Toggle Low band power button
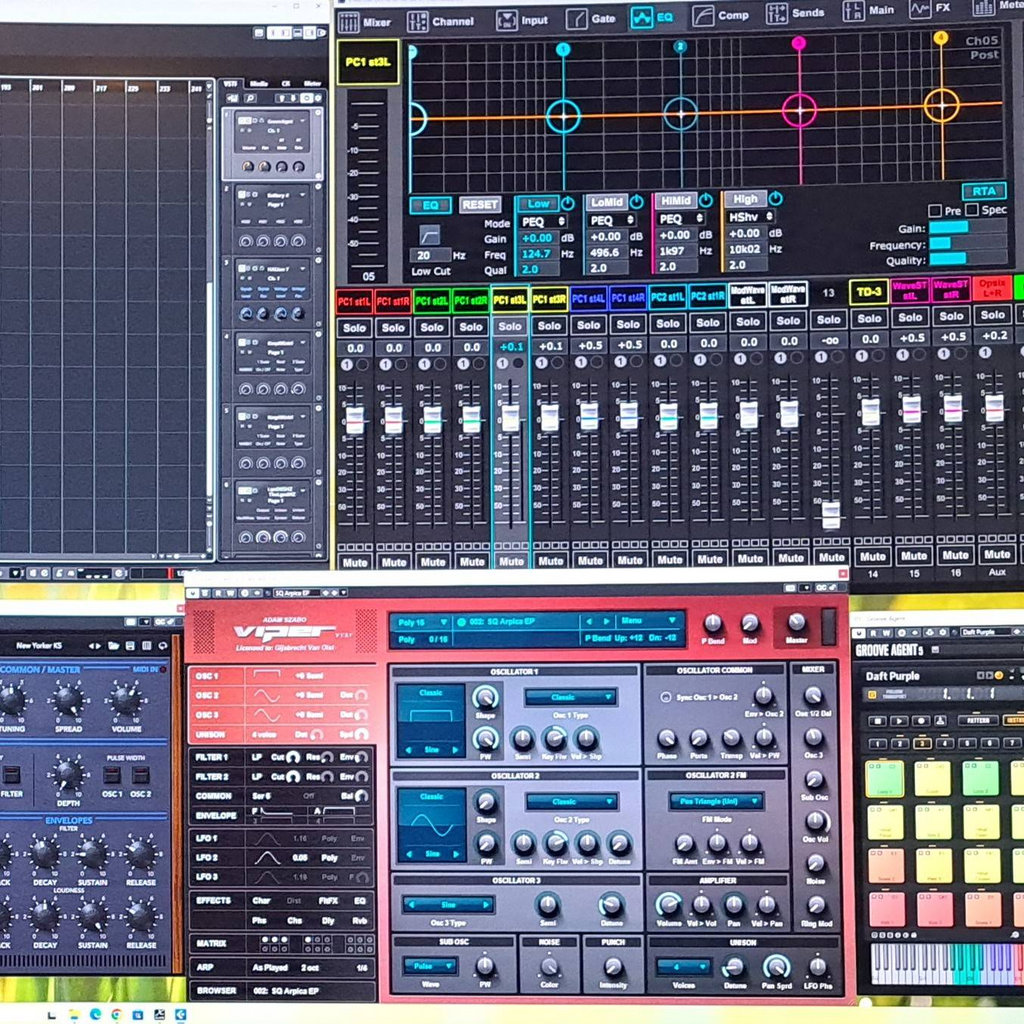 pyautogui.click(x=568, y=203)
